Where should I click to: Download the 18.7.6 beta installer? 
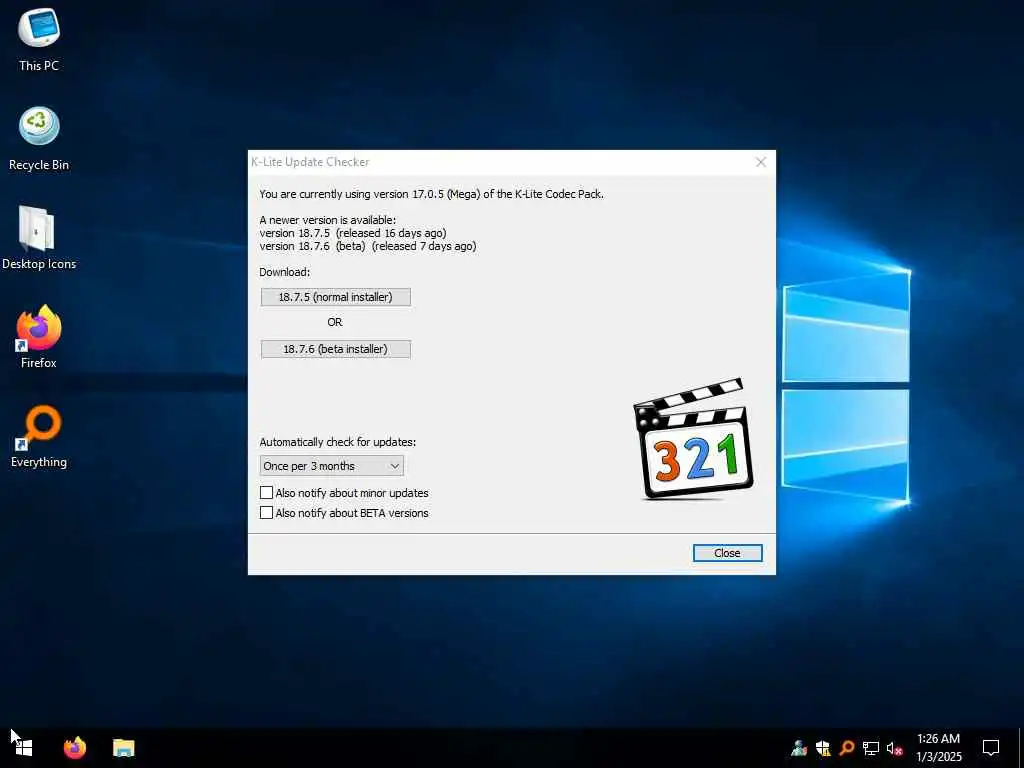[x=336, y=349]
